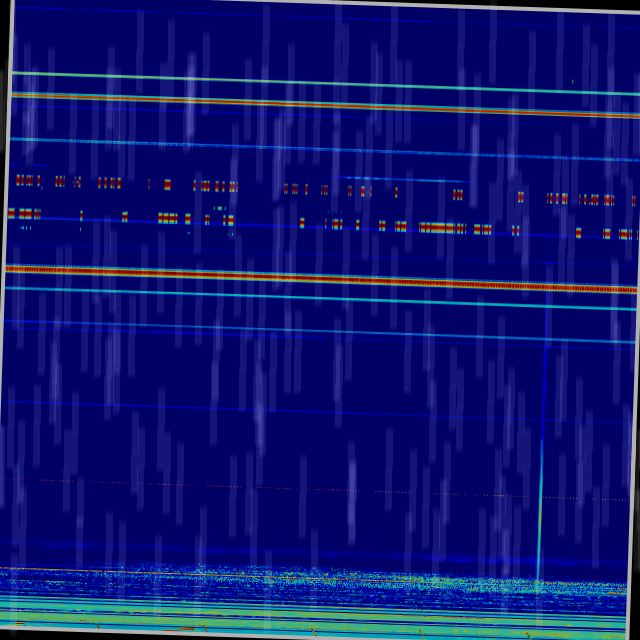Screen dimensions: 640x640
Task: Click the thin cyan line near the top
Action: pyautogui.click(x=300, y=81)
